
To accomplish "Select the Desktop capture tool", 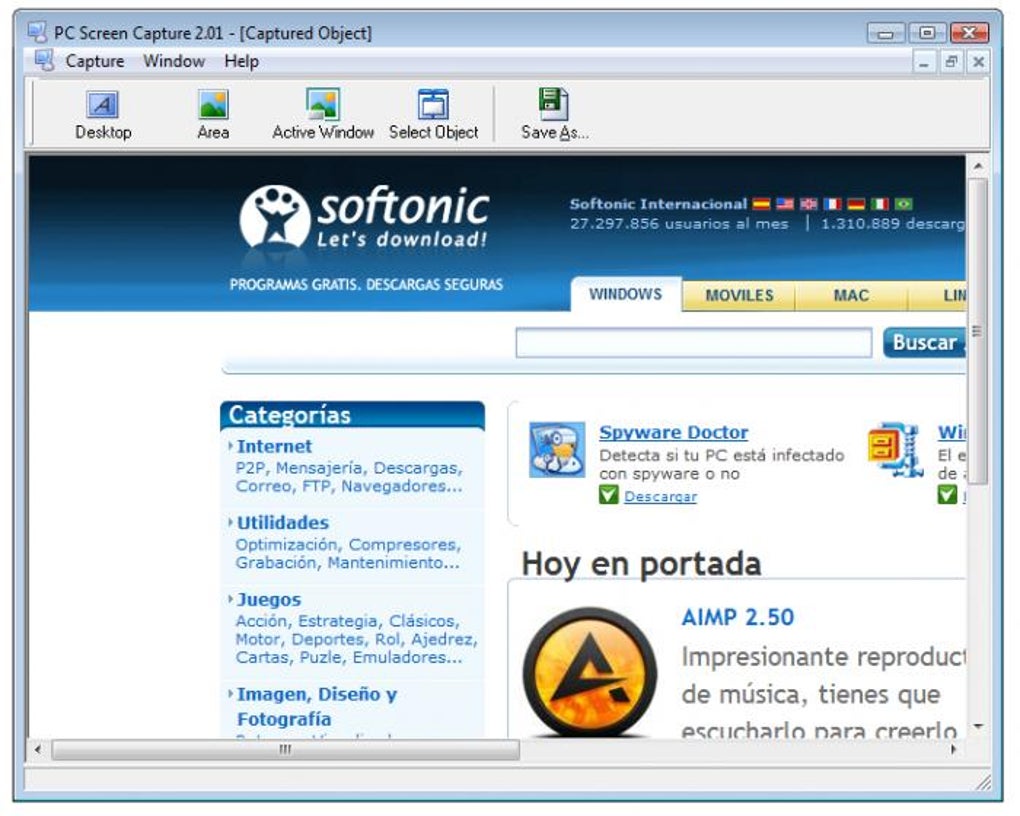I will coord(103,115).
